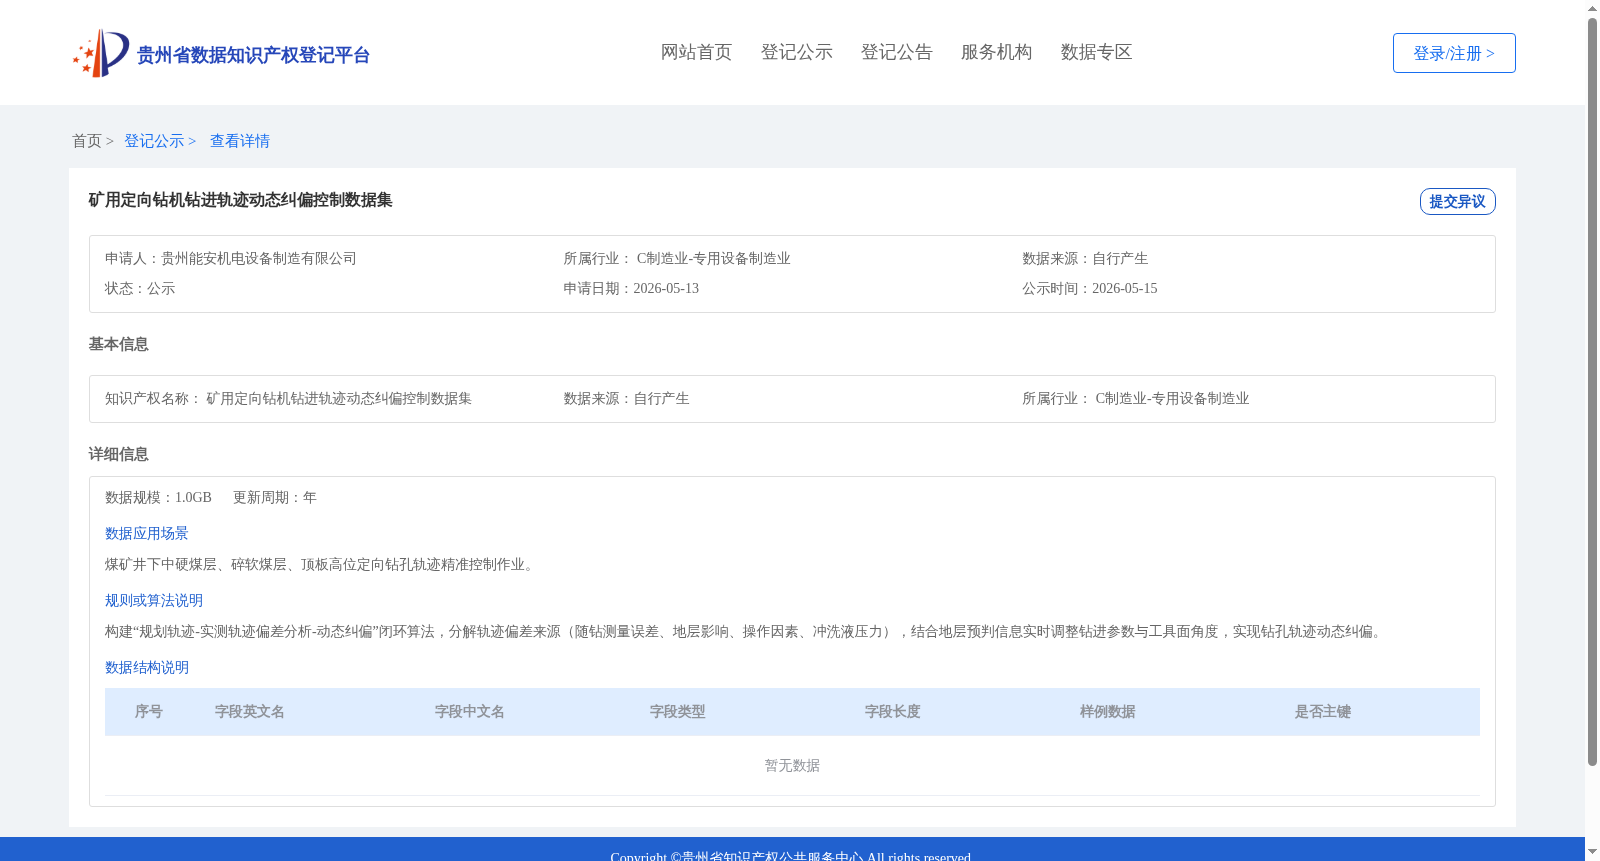
Task: Click 登记公示 breadcrumb link
Action: pyautogui.click(x=154, y=141)
